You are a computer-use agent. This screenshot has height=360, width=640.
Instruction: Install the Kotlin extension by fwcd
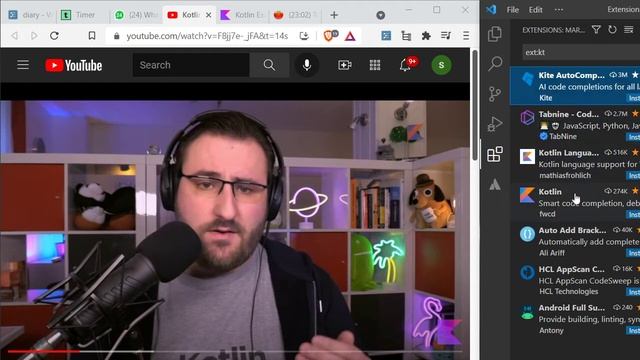[x=633, y=214]
